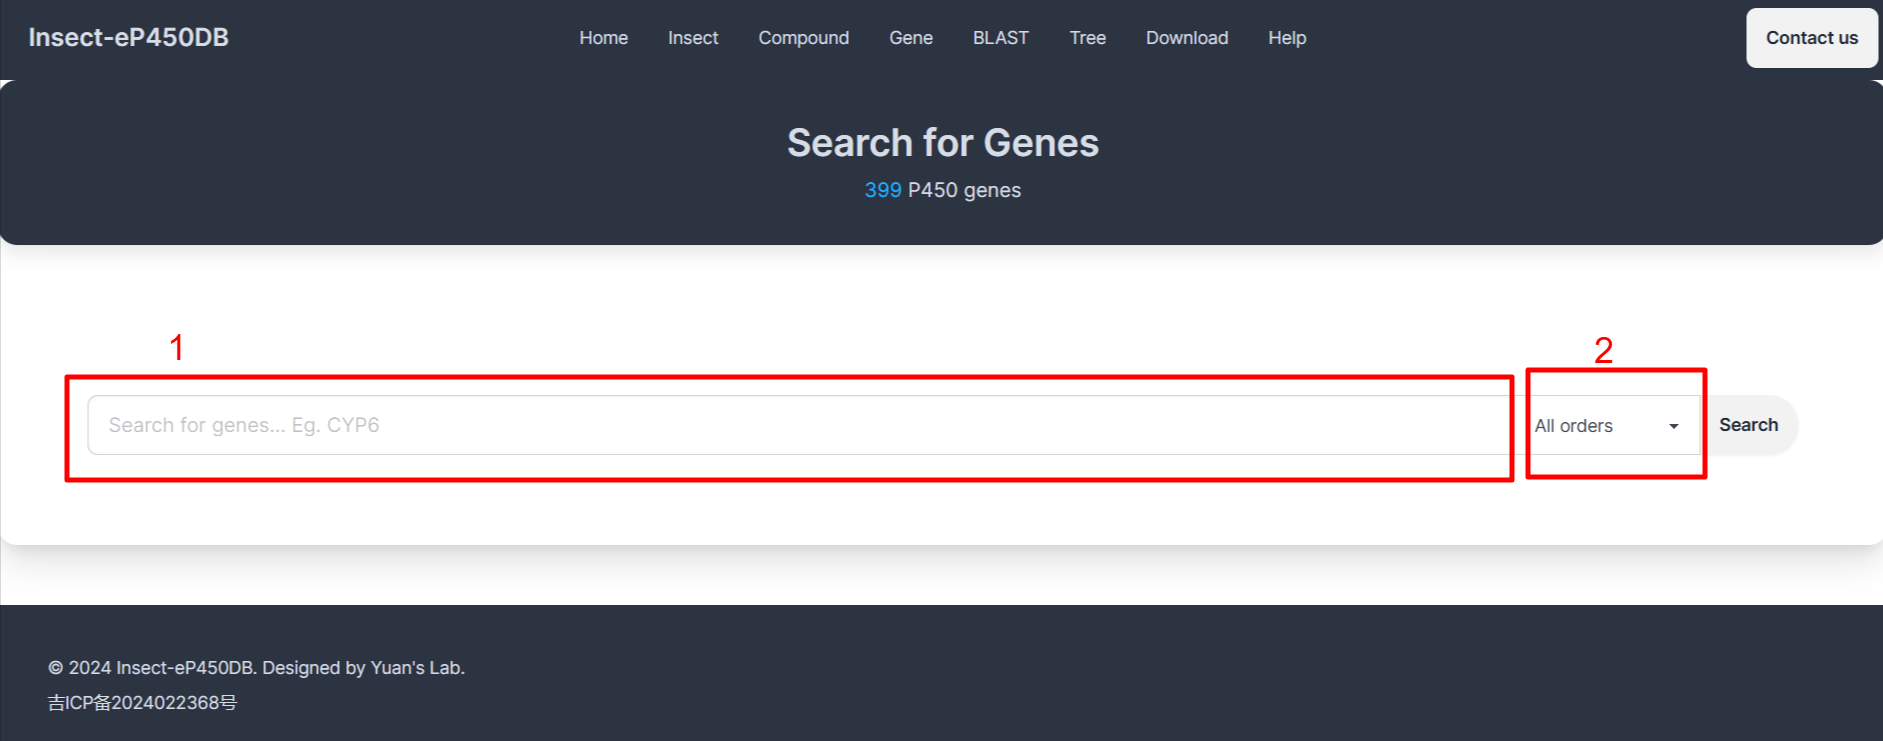Open the BLAST tool page
Screen dimensions: 1883x741
1000,38
